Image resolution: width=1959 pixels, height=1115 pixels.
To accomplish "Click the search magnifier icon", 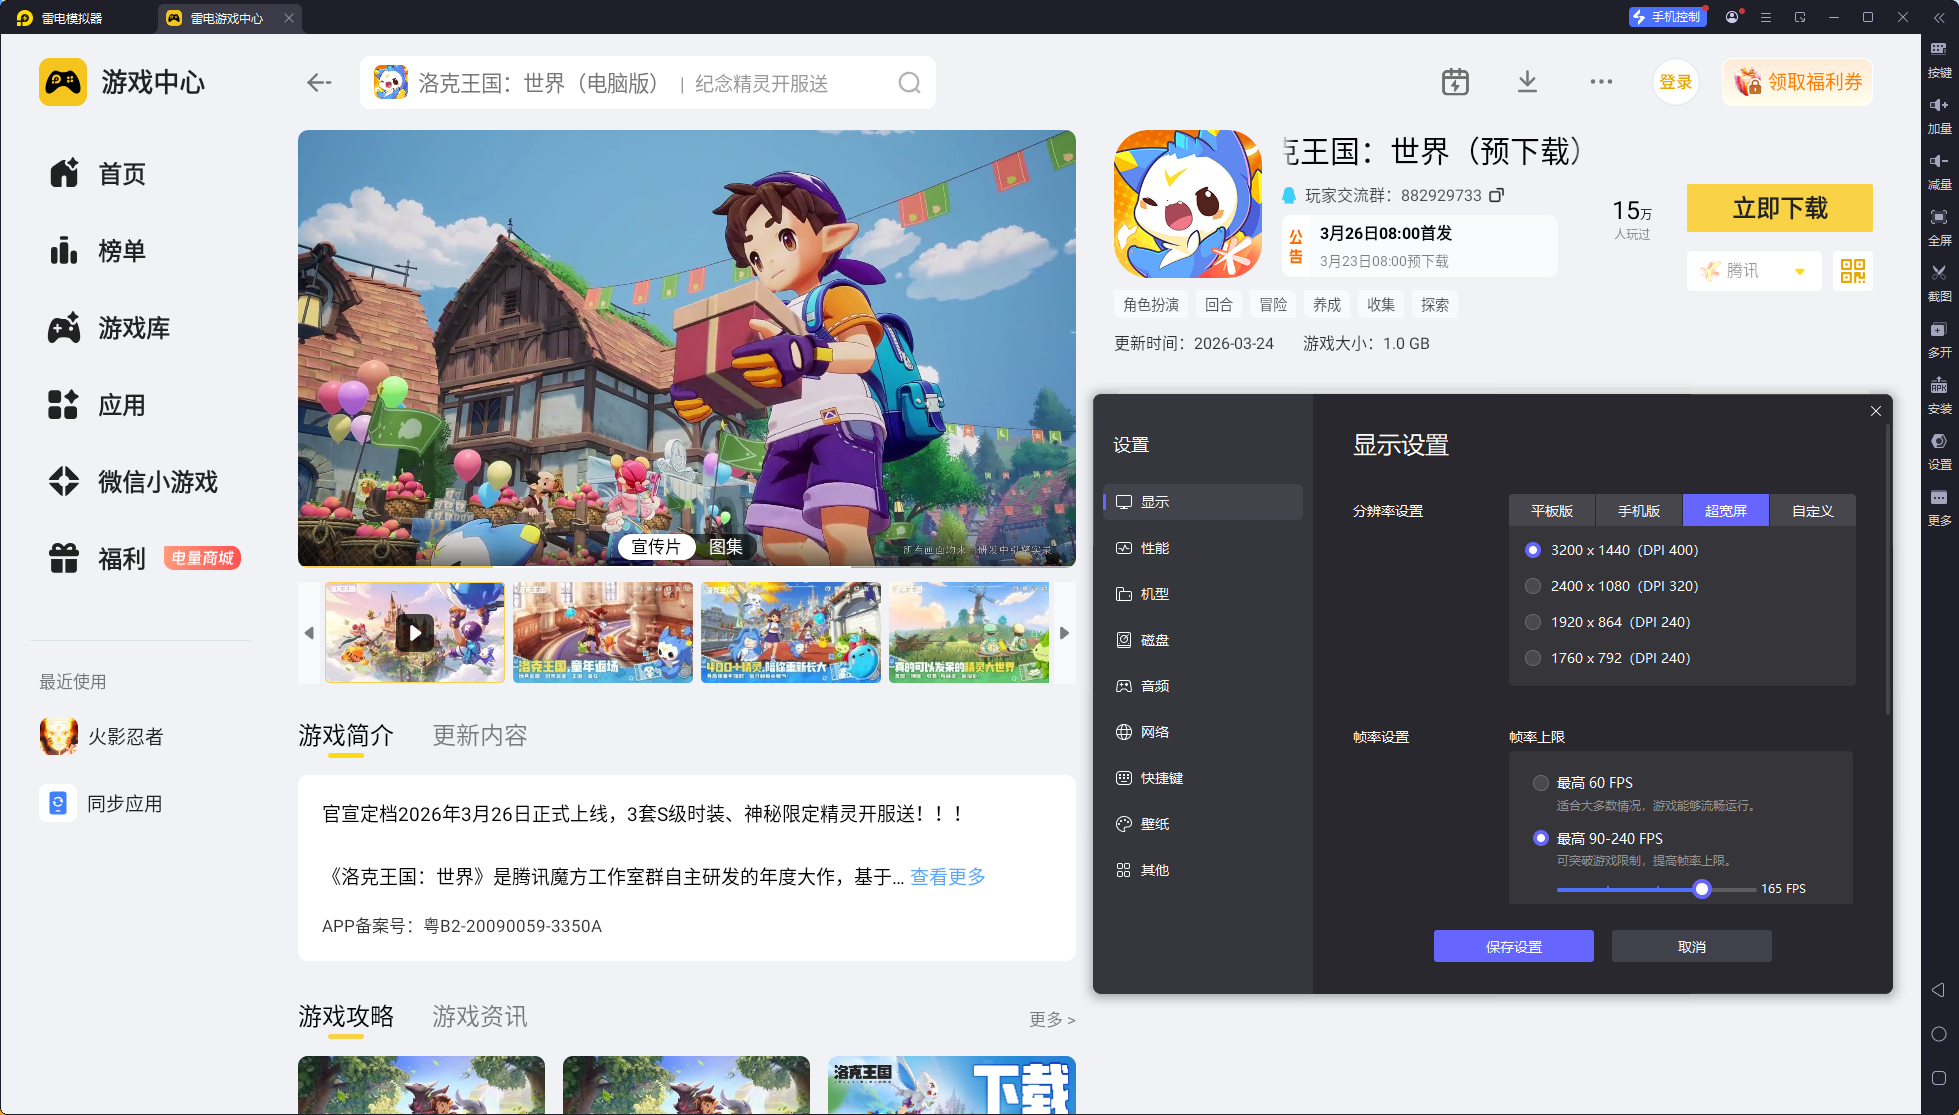I will 909,83.
